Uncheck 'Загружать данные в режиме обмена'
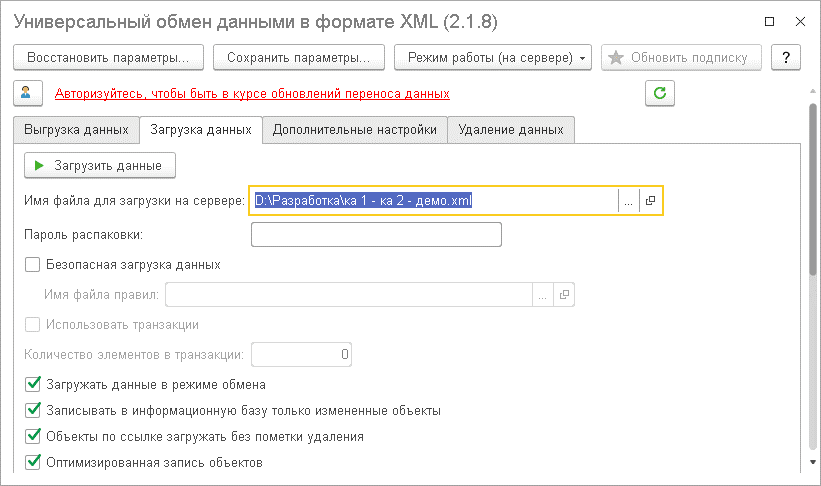The image size is (821, 486). tap(32, 384)
